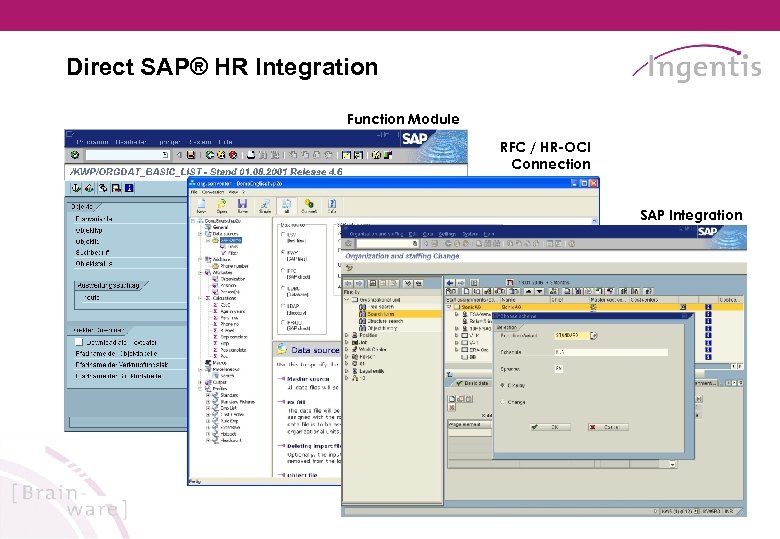Expand the Profiles tree node

pyautogui.click(x=201, y=389)
